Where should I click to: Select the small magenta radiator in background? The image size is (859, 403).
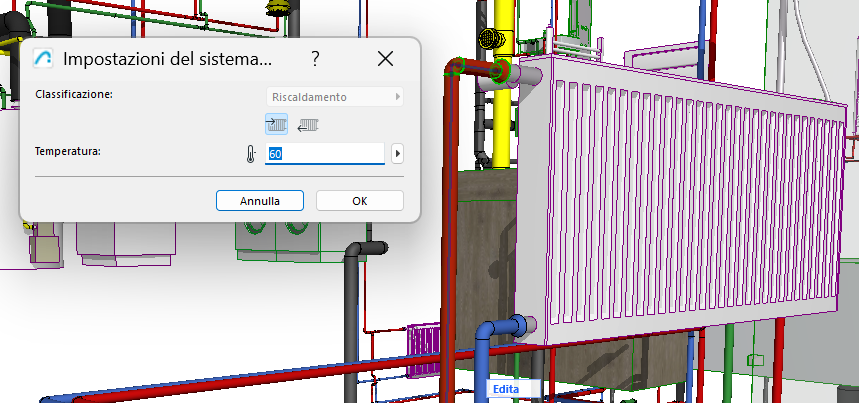pyautogui.click(x=423, y=350)
